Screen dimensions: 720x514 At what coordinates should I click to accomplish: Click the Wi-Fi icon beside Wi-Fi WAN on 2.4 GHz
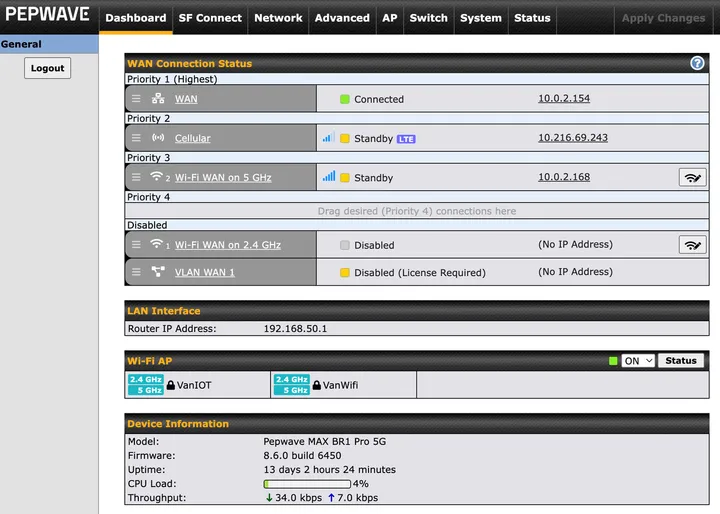157,243
